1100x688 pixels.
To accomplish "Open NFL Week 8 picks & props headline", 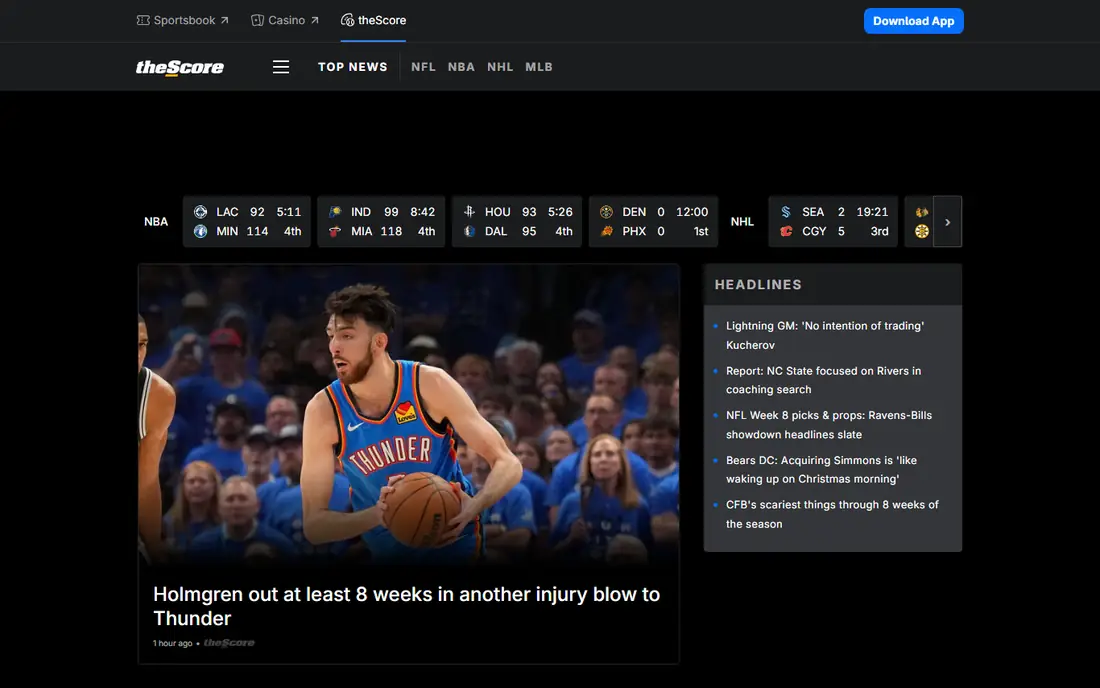I will [829, 425].
